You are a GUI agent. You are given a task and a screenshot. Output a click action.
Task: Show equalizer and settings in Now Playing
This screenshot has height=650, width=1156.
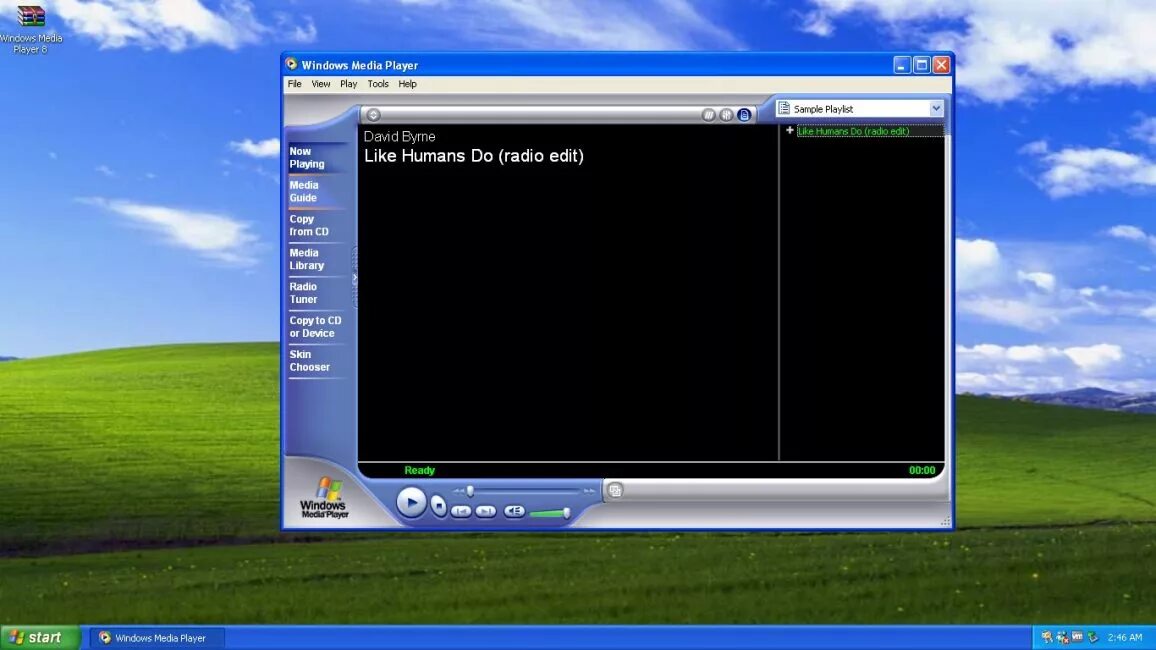tap(726, 114)
